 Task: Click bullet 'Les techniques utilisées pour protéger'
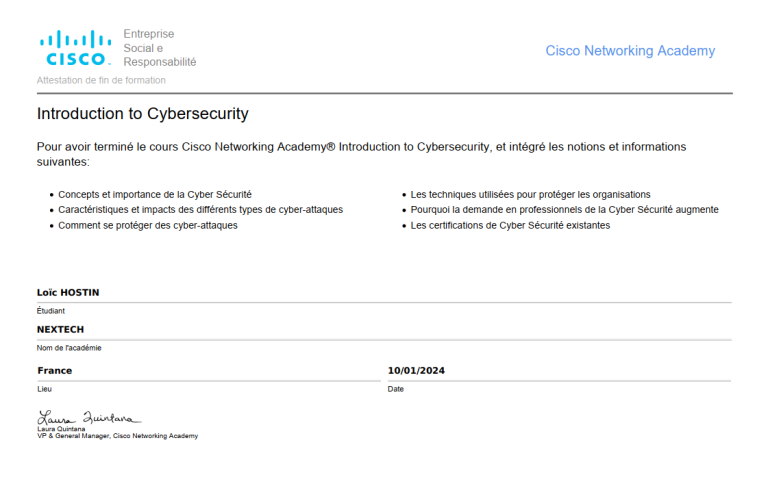click(x=530, y=194)
